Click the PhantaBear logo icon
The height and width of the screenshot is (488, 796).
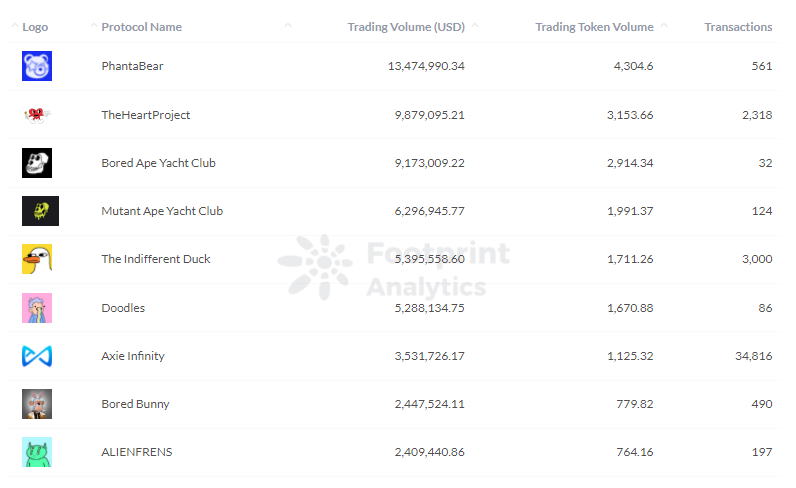(x=37, y=66)
